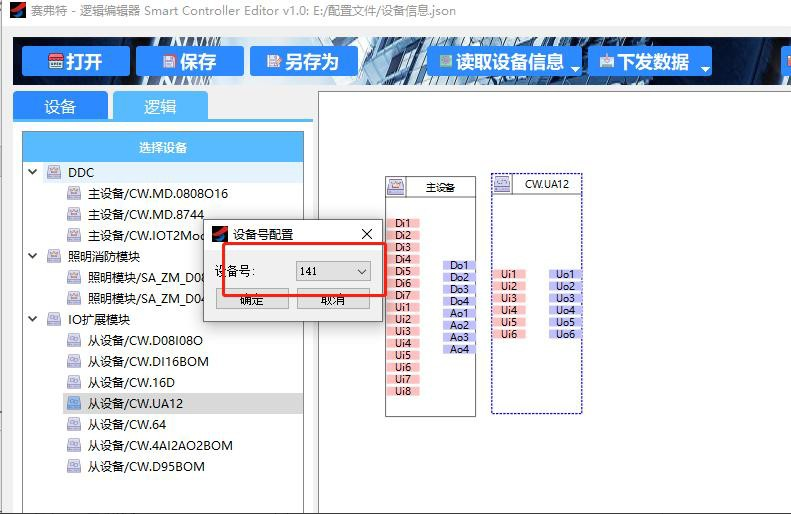The height and width of the screenshot is (514, 791).
Task: Select 从设备/CW.4AI2AO2BOM in the tree
Action: tap(159, 446)
